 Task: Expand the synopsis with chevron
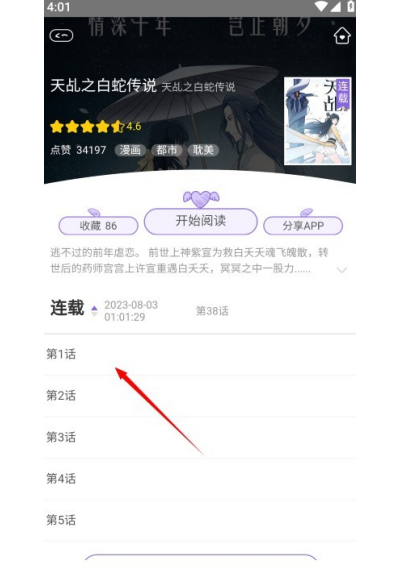[342, 270]
